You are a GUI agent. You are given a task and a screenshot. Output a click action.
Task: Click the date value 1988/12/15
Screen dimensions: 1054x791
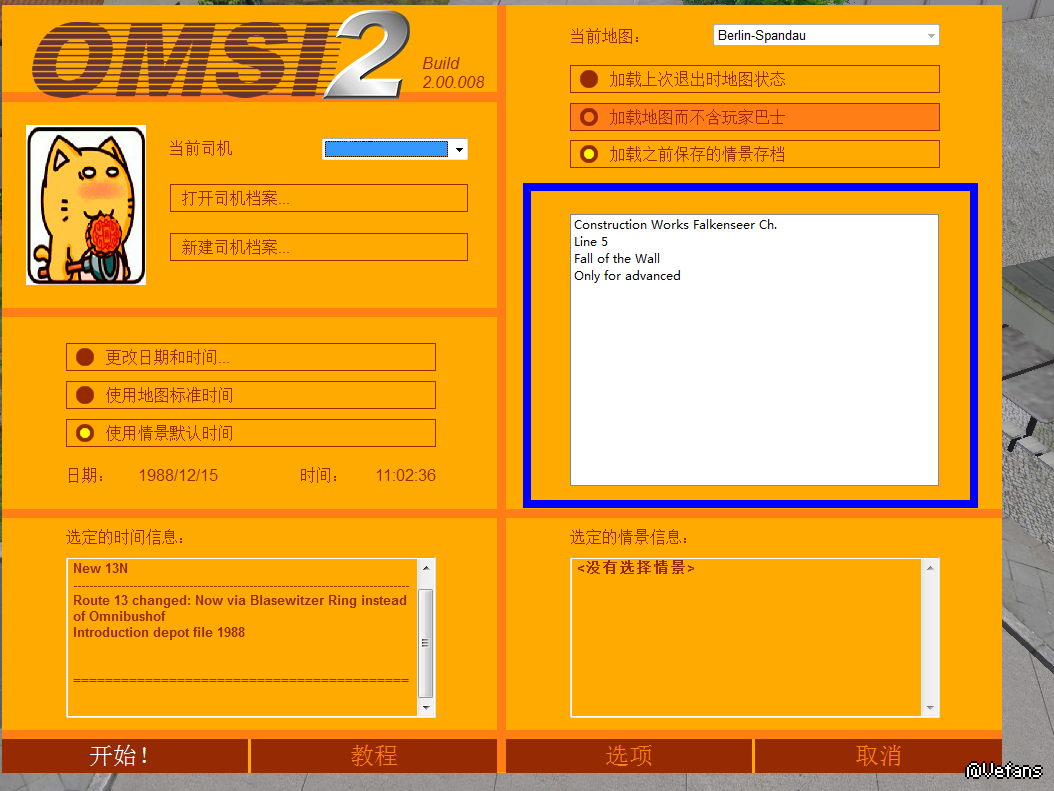click(178, 475)
